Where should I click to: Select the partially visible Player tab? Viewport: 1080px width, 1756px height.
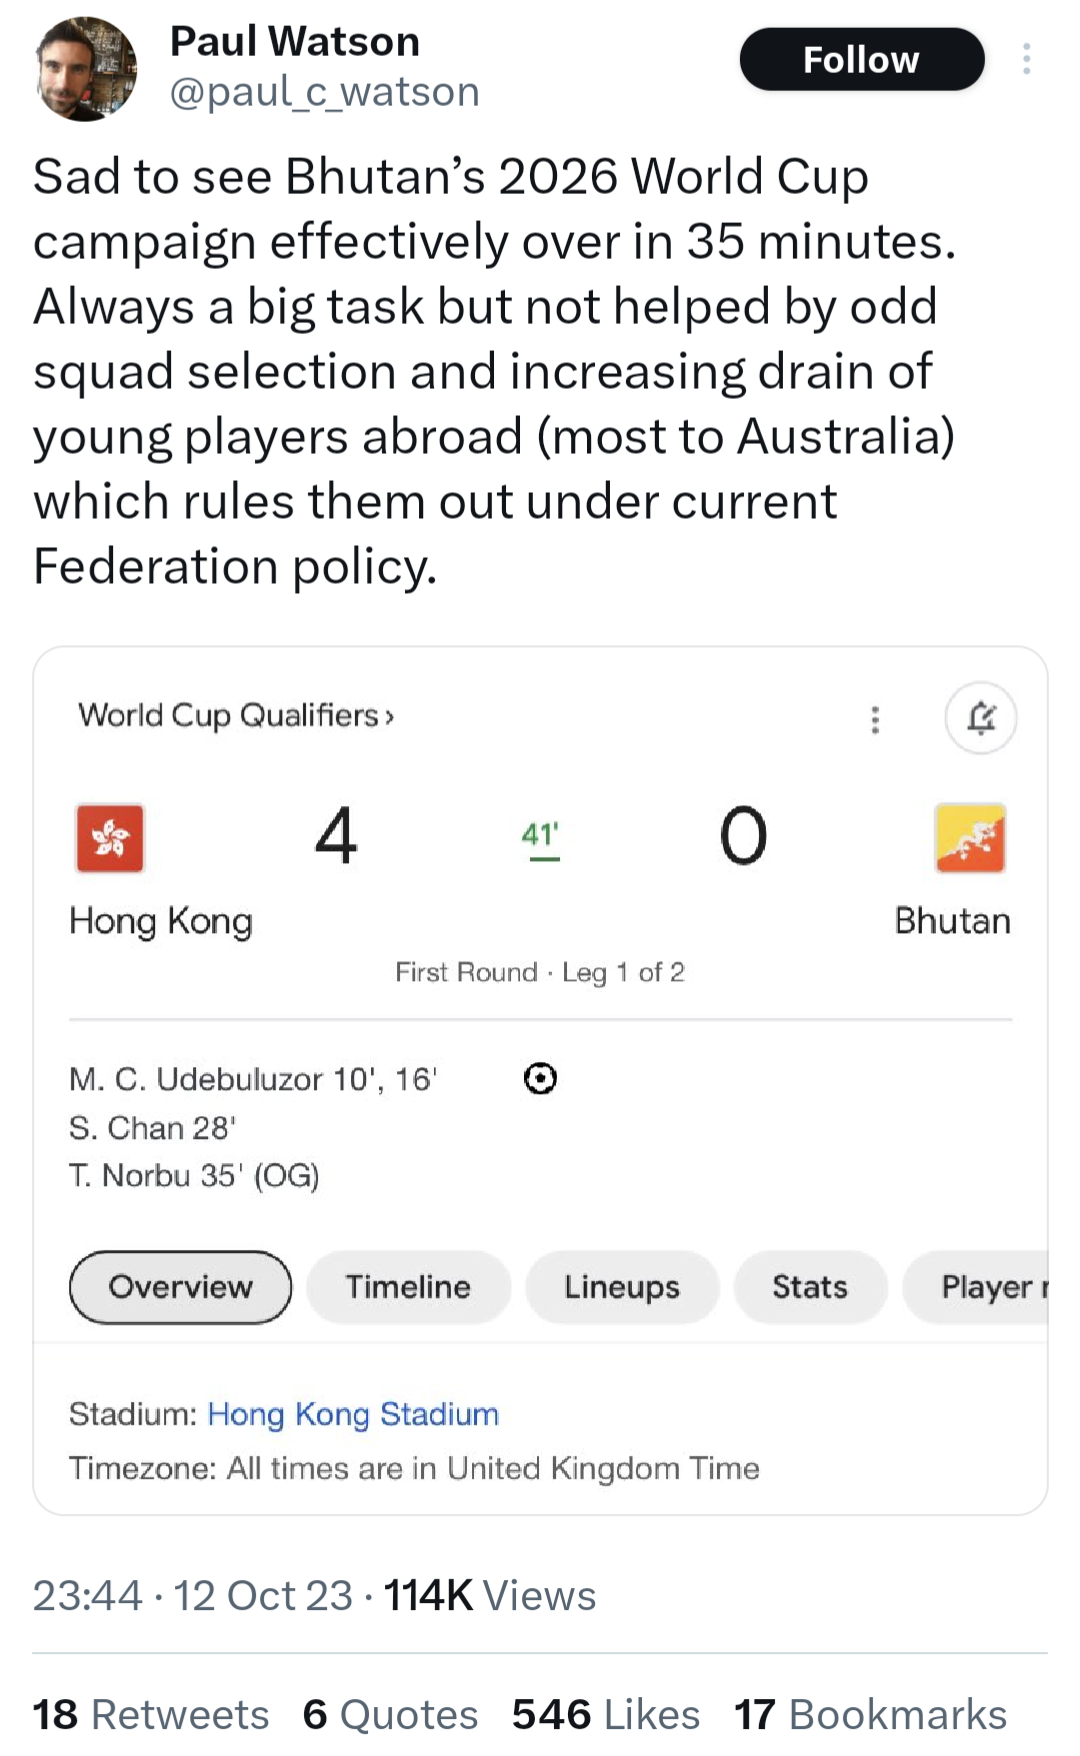pos(975,1287)
